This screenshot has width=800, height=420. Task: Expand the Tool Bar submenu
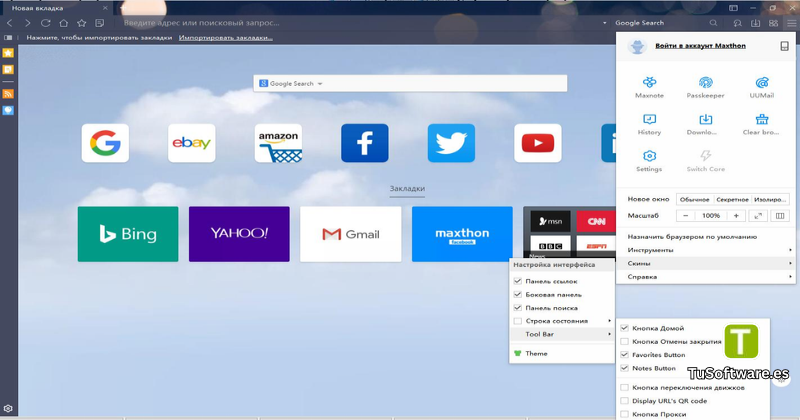(562, 334)
